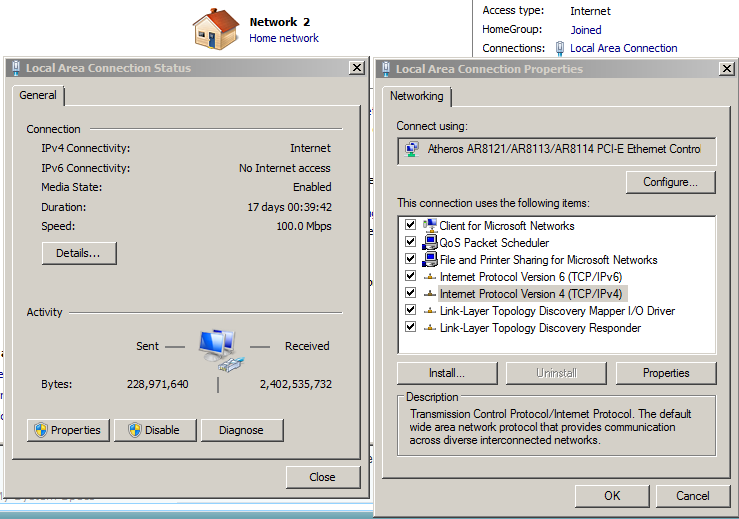The image size is (739, 519).
Task: Click Install in connection properties
Action: point(447,373)
